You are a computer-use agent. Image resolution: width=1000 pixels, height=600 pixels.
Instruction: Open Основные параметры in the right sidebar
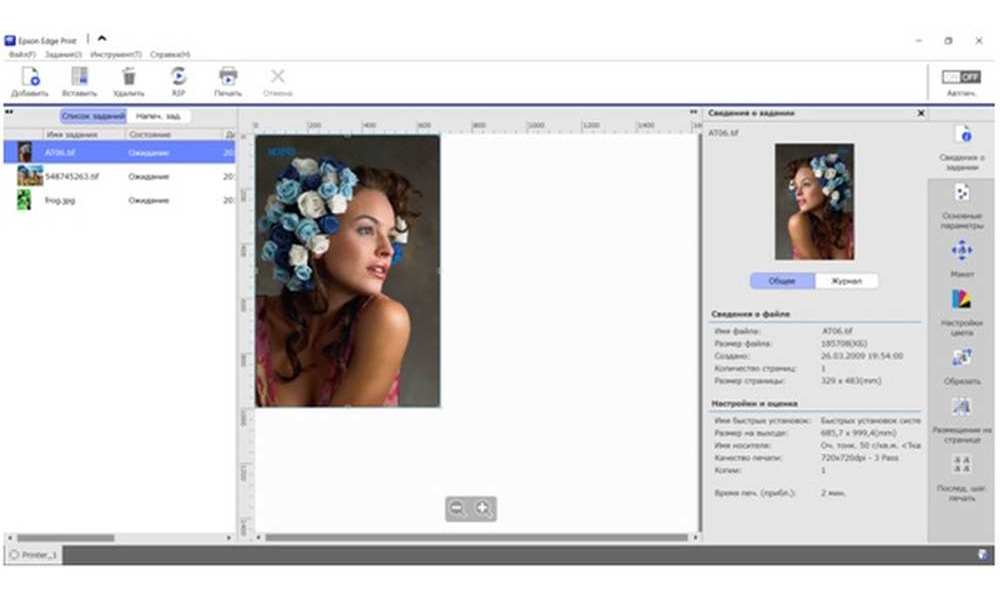961,193
